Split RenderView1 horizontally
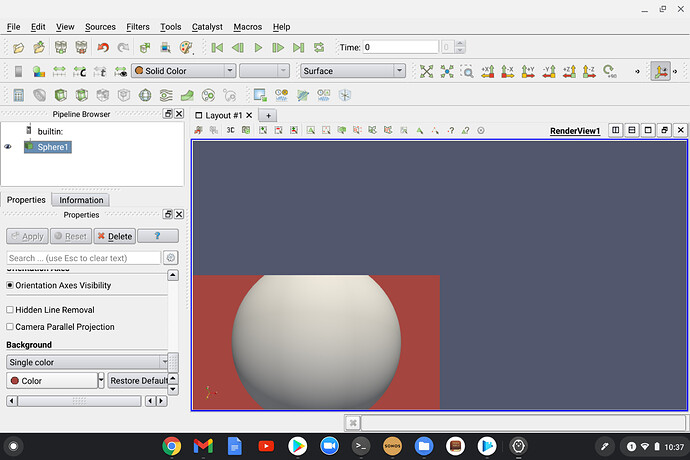 616,130
